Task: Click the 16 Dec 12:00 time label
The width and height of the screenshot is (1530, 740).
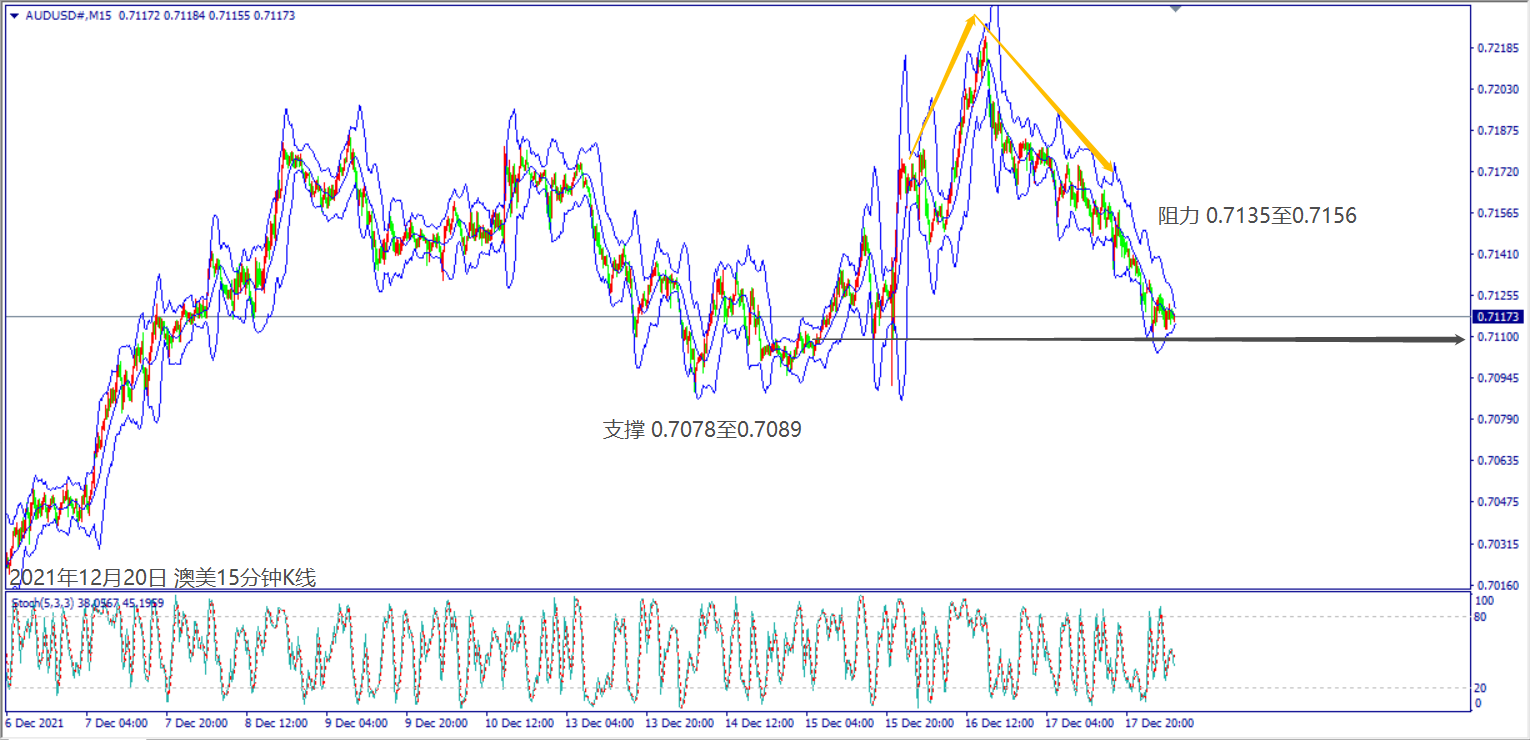Action: [x=998, y=723]
